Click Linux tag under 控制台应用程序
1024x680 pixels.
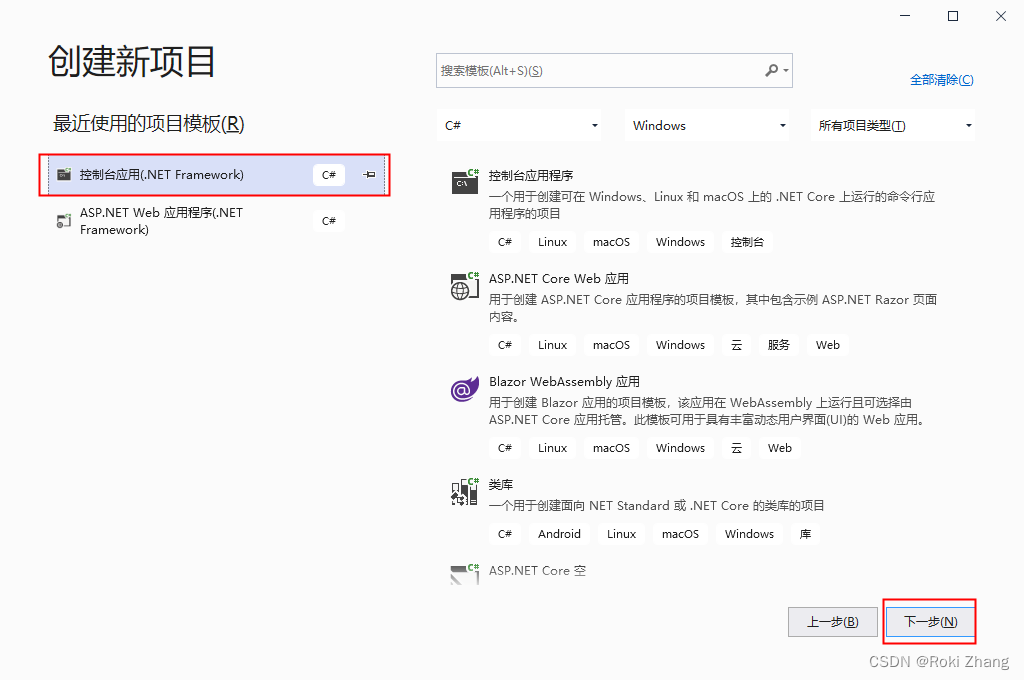[x=552, y=242]
